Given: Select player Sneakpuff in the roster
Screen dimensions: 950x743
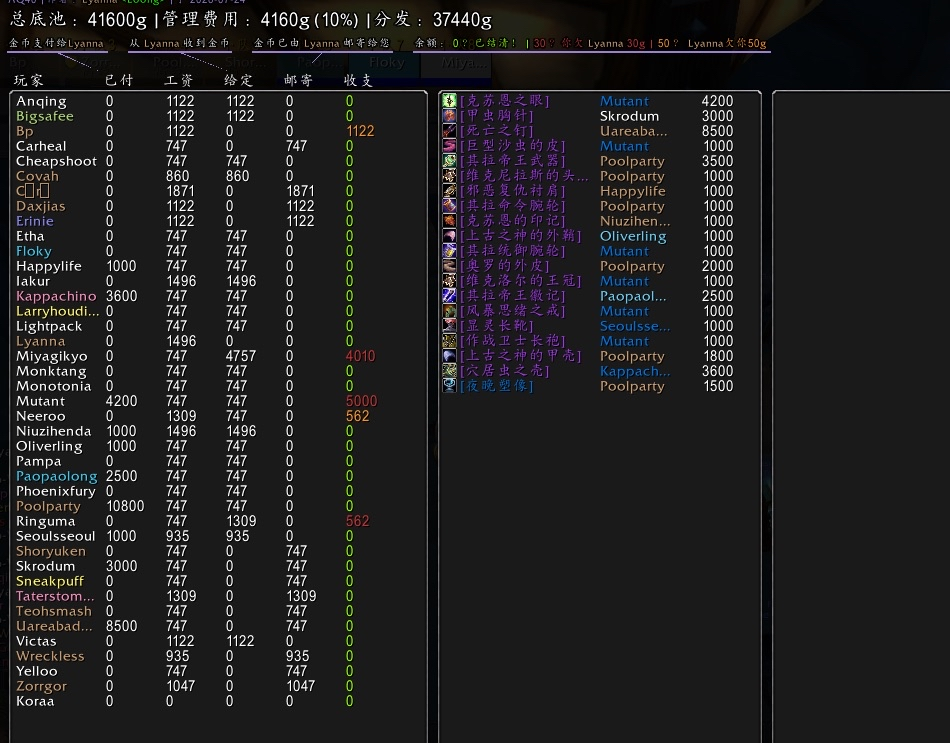Looking at the screenshot, I should tap(50, 581).
